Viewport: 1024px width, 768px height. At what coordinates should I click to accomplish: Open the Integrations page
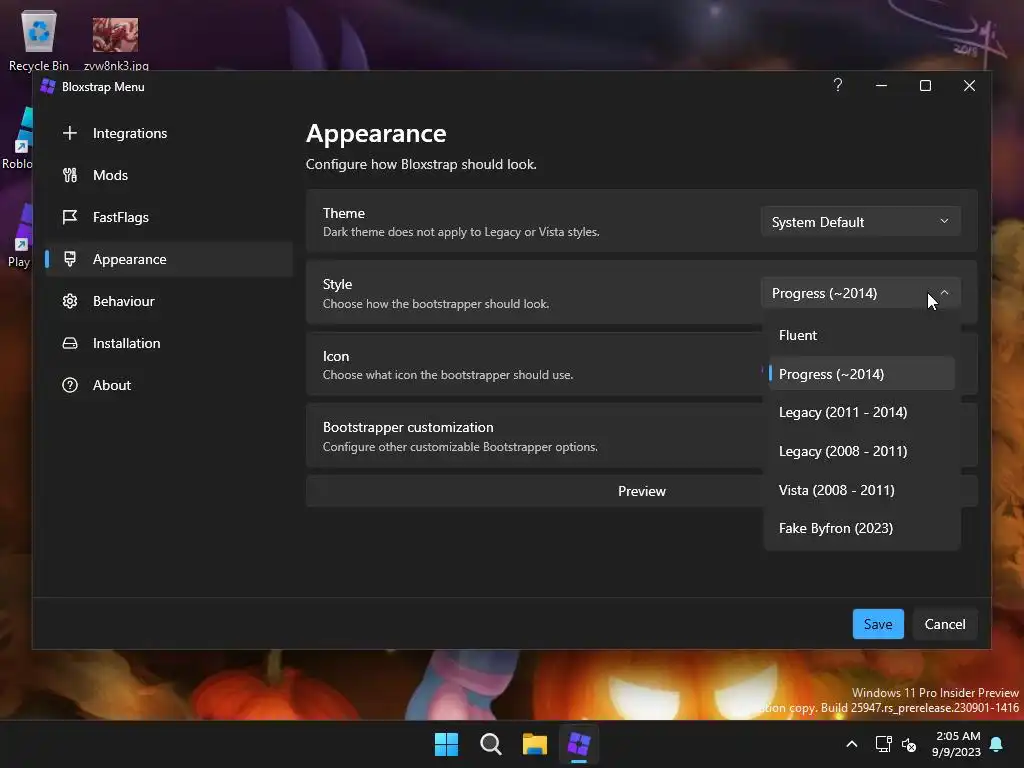(168, 133)
